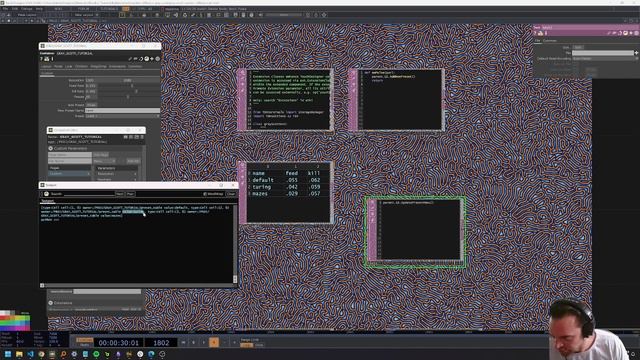Click Add Par in Component Editor
This screenshot has height=360, width=640.
(133, 161)
